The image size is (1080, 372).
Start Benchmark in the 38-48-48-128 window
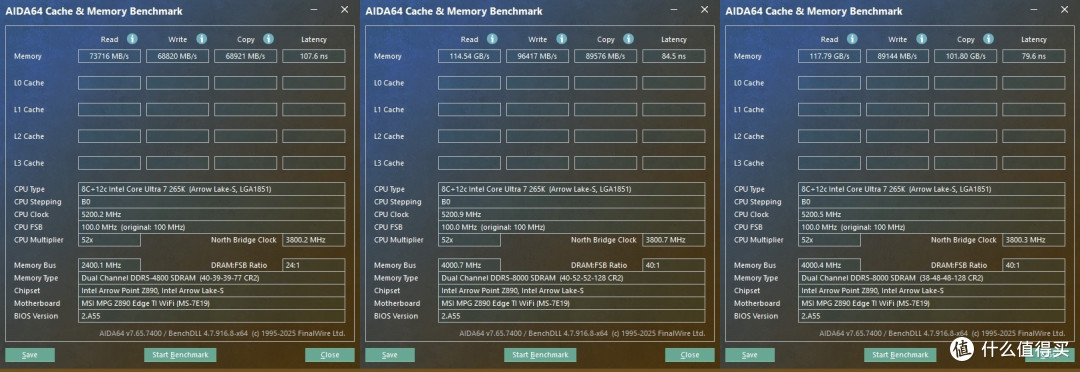(900, 355)
